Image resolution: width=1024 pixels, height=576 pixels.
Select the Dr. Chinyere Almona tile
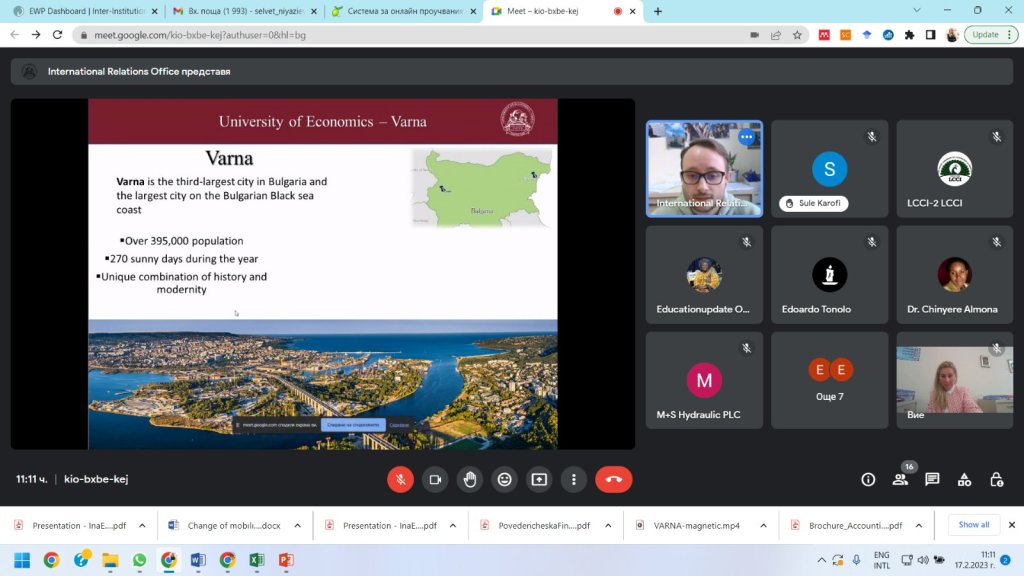tap(954, 274)
